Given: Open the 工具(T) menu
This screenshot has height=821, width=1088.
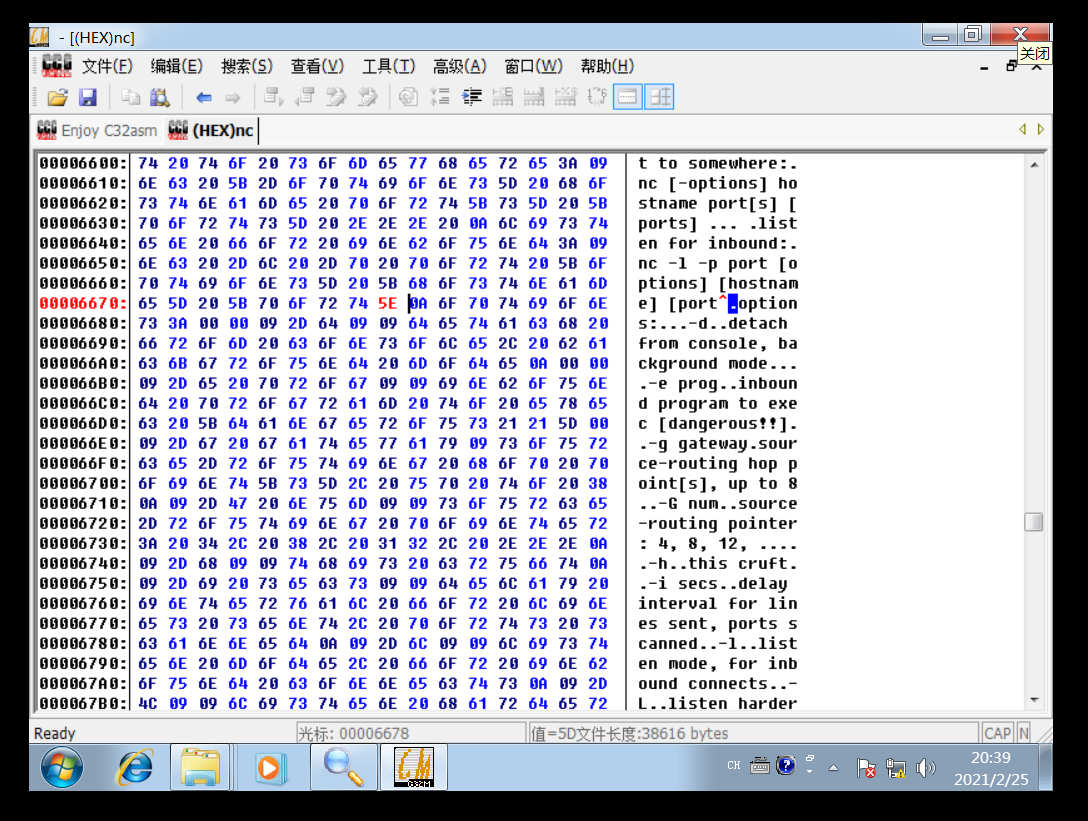Looking at the screenshot, I should 389,66.
